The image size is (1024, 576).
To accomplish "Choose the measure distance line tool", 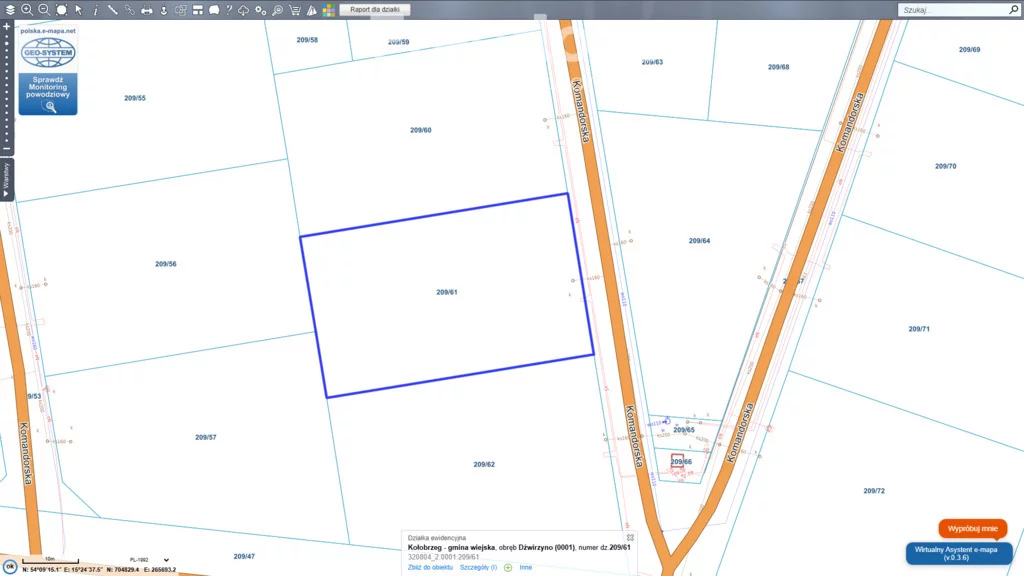I will [112, 9].
